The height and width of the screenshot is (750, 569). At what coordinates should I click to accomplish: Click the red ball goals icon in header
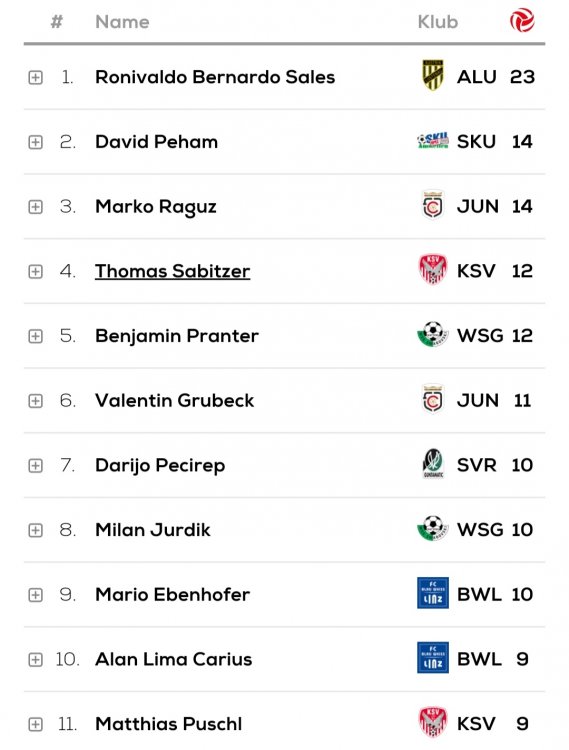[x=522, y=21]
